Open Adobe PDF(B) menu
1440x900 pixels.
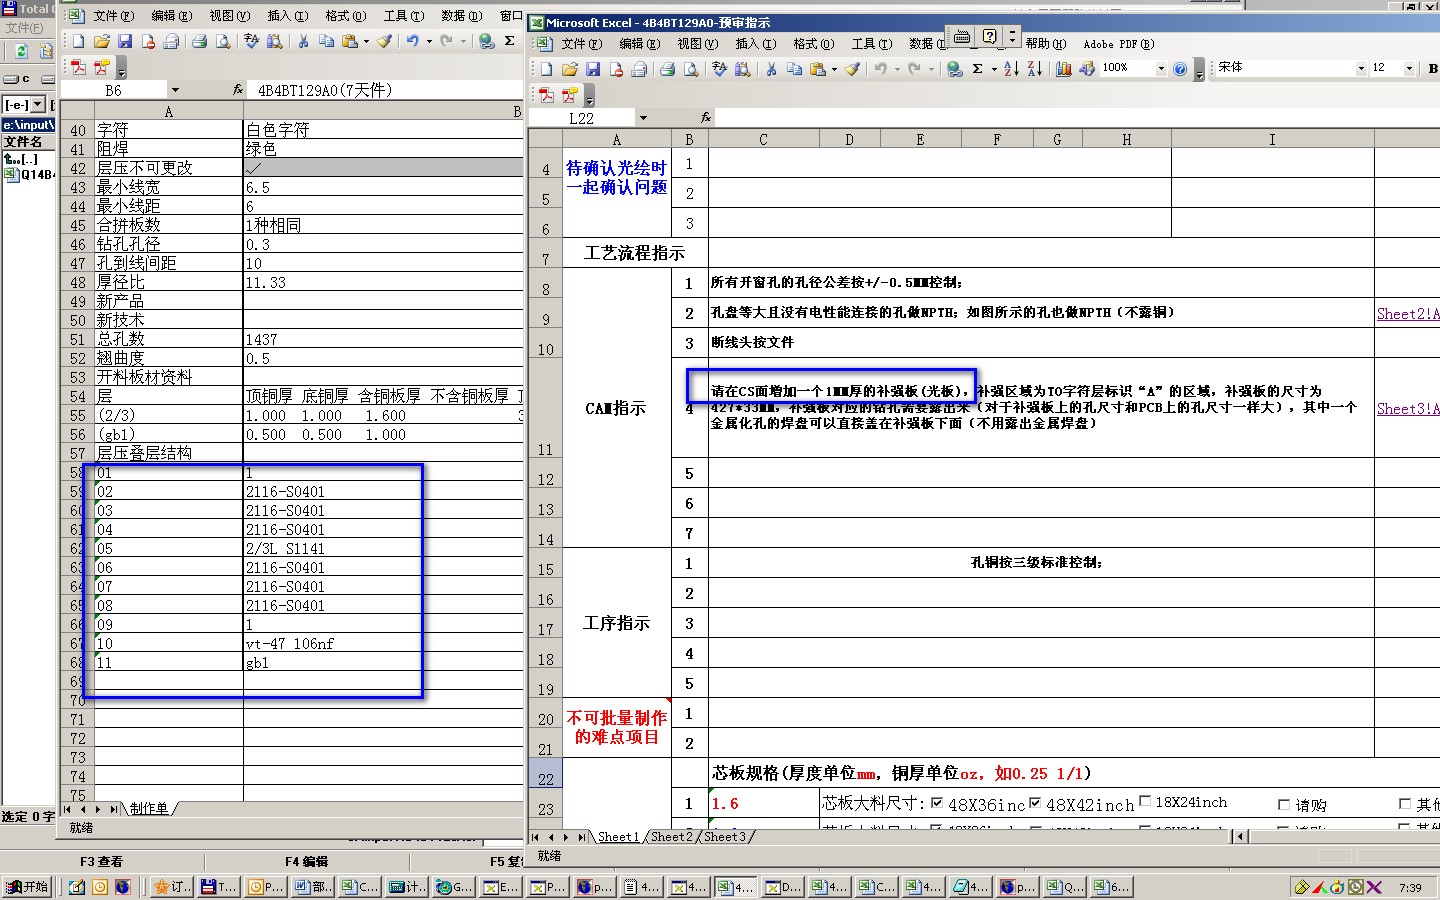click(1118, 44)
